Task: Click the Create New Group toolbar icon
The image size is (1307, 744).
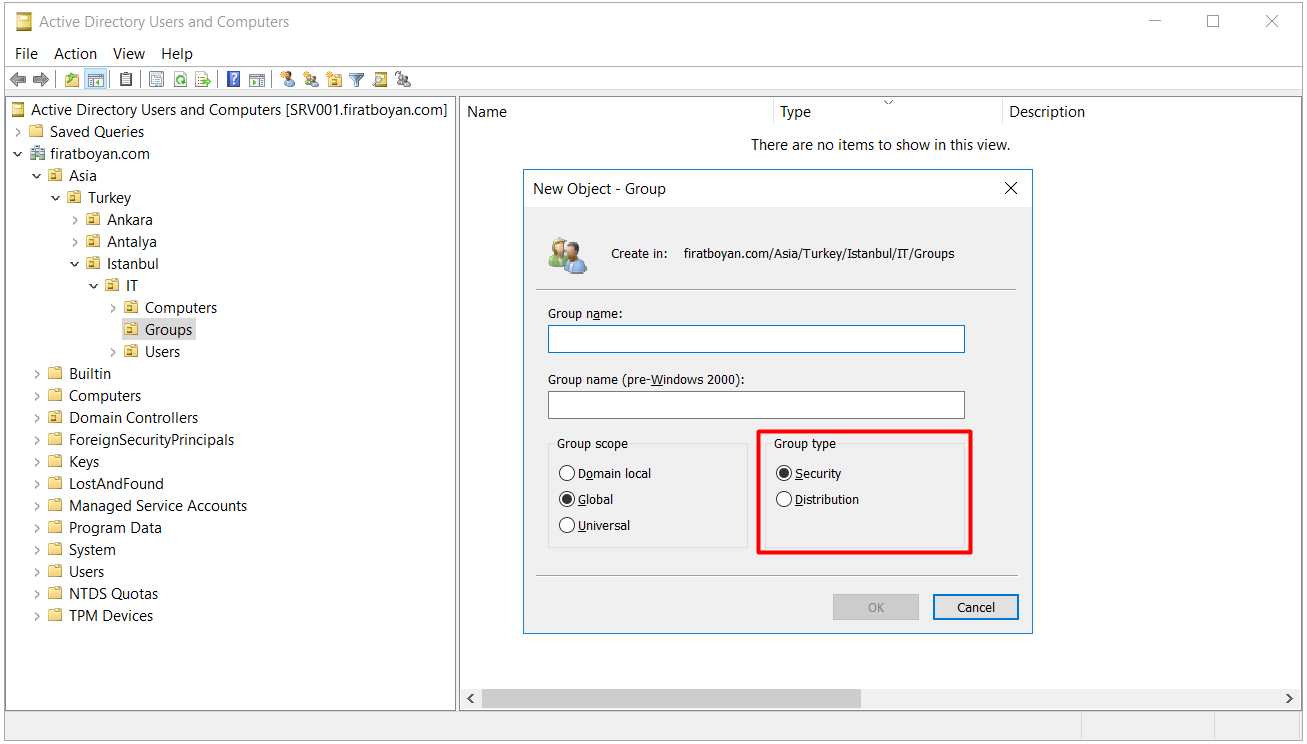Action: coord(311,80)
